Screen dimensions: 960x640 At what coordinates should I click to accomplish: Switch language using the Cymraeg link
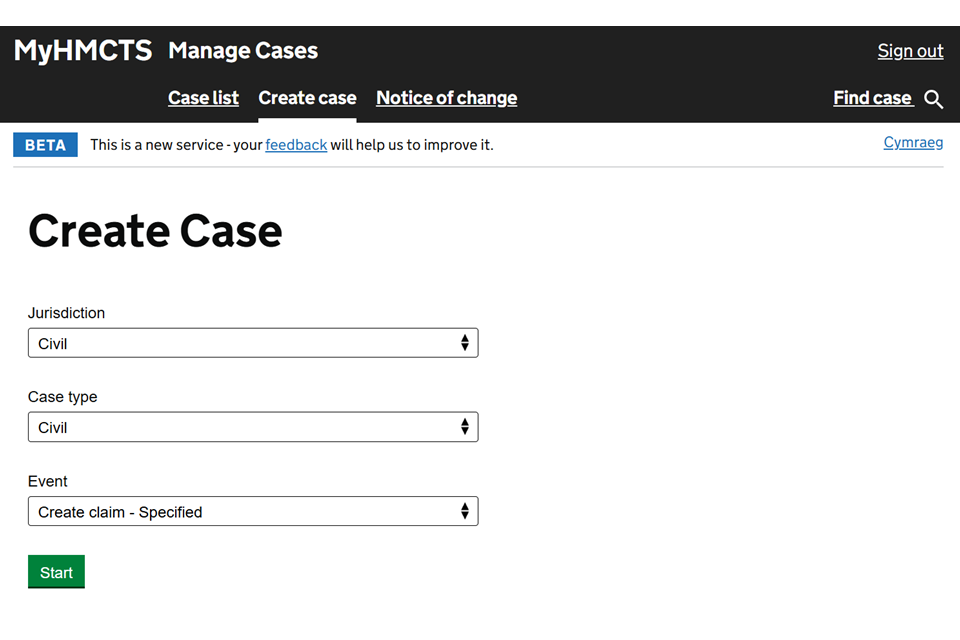(913, 143)
